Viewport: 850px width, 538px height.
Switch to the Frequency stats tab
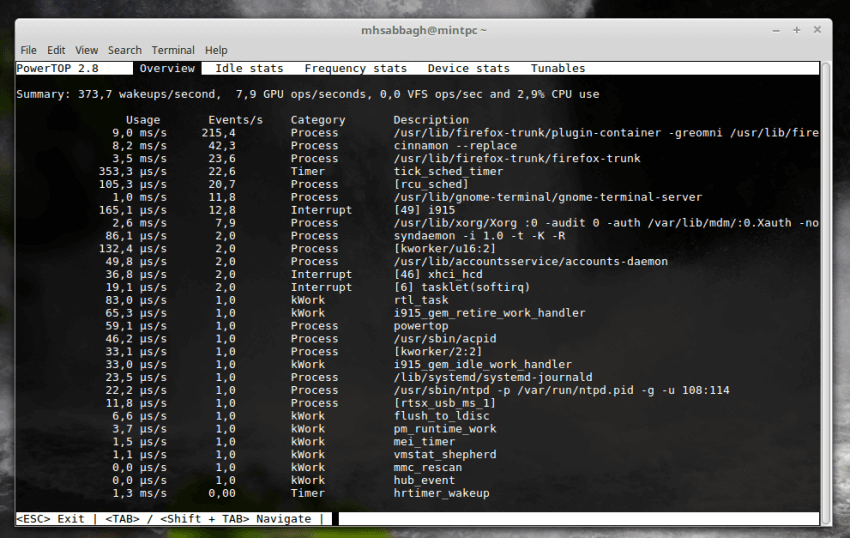(355, 68)
